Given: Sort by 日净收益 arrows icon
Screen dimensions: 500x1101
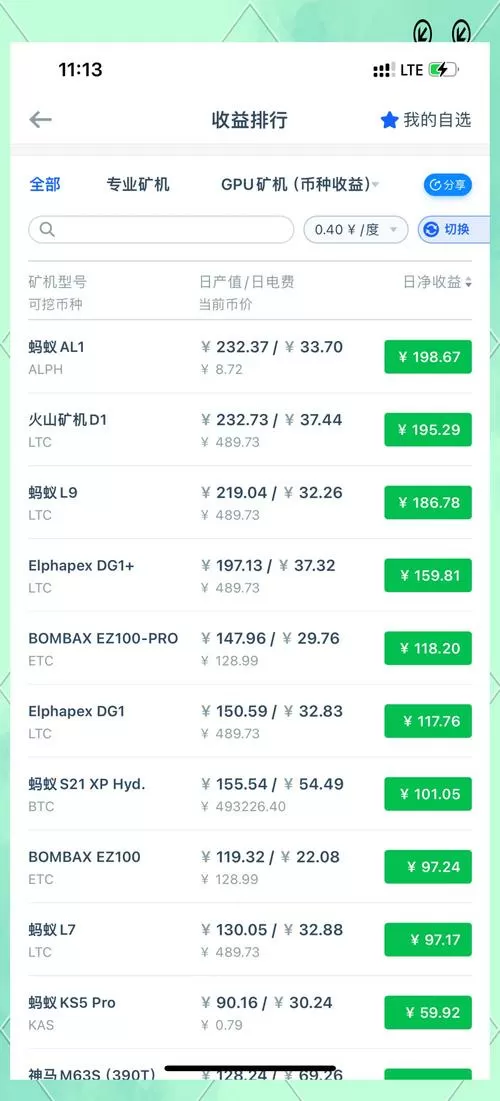Looking at the screenshot, I should [468, 282].
